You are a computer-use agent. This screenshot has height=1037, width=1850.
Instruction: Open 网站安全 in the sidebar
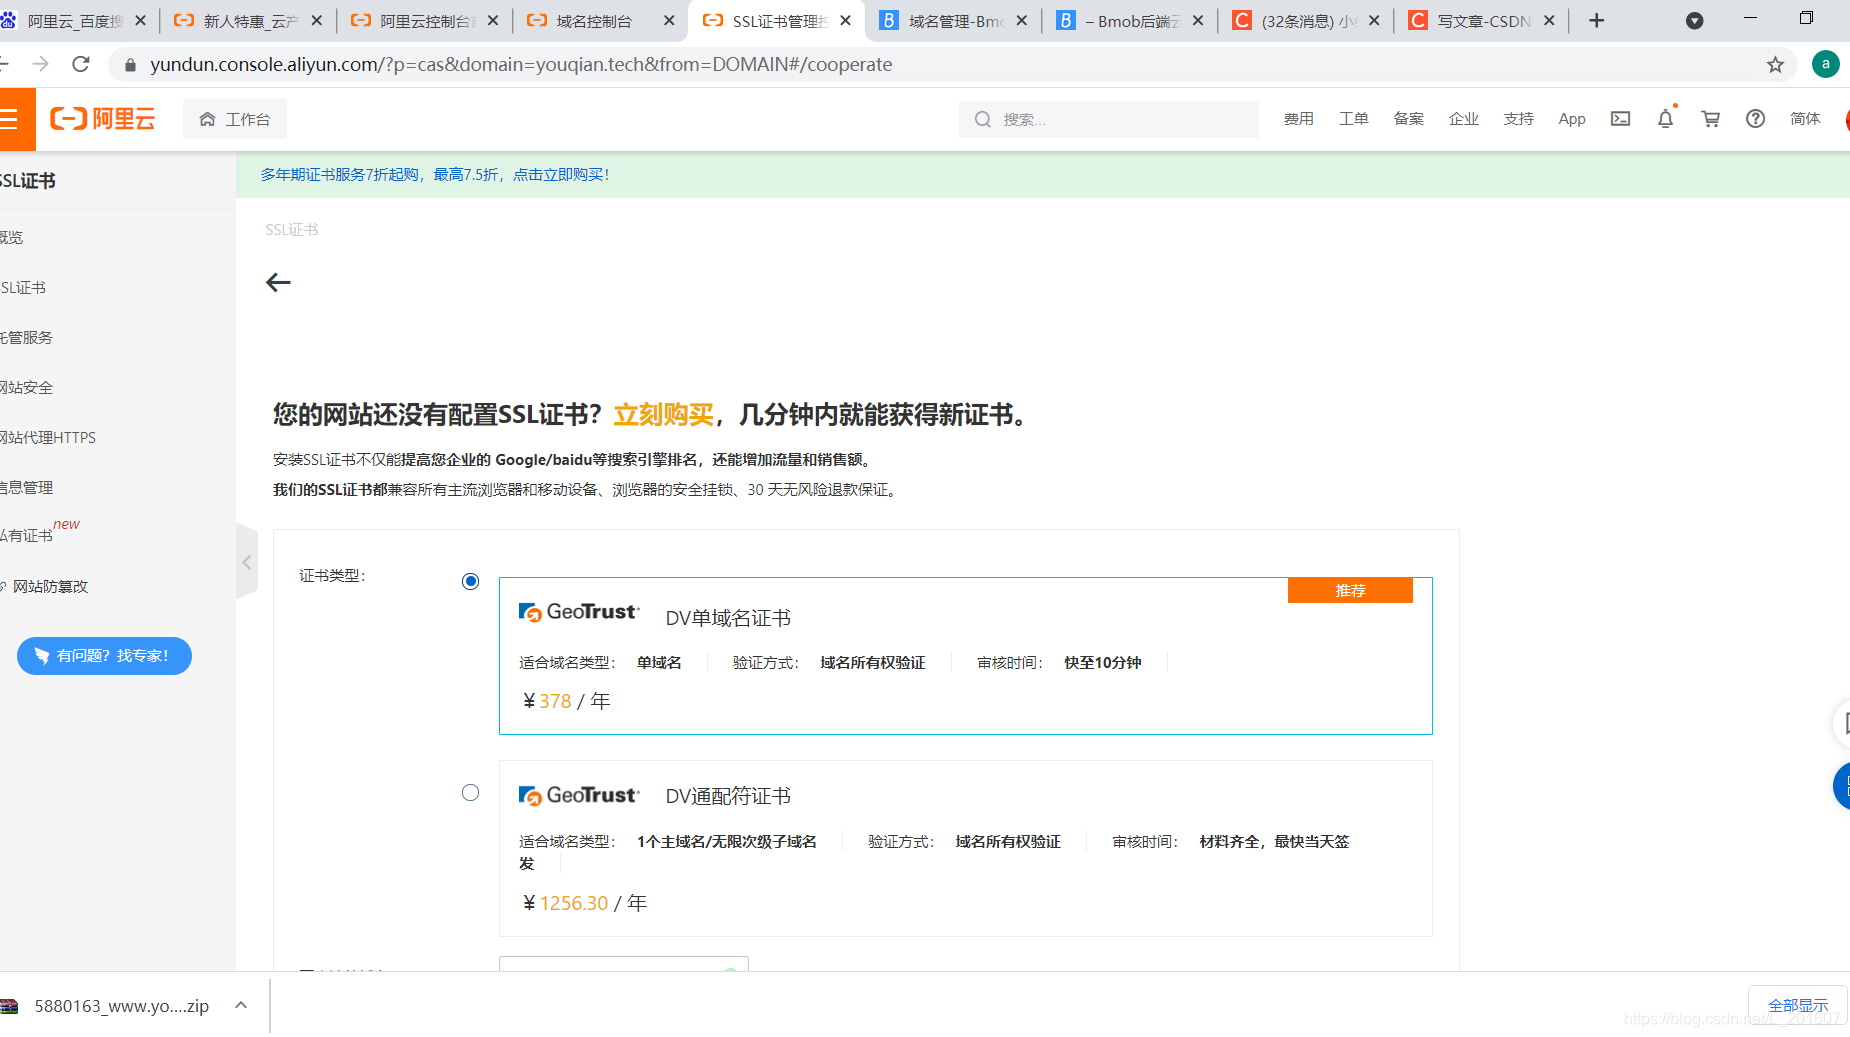(x=27, y=388)
